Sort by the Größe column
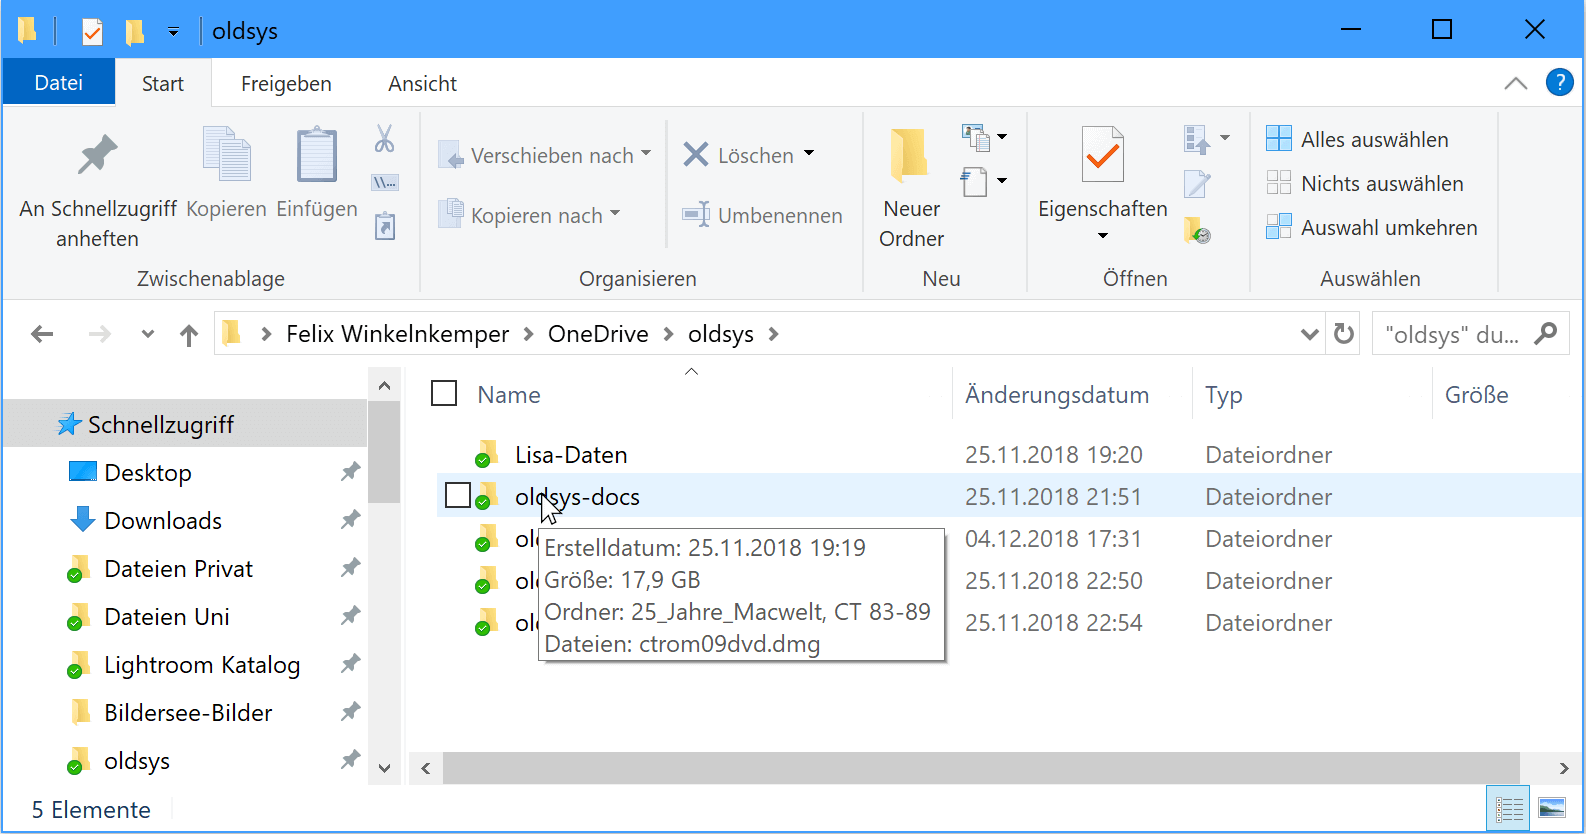This screenshot has width=1586, height=834. [1477, 395]
